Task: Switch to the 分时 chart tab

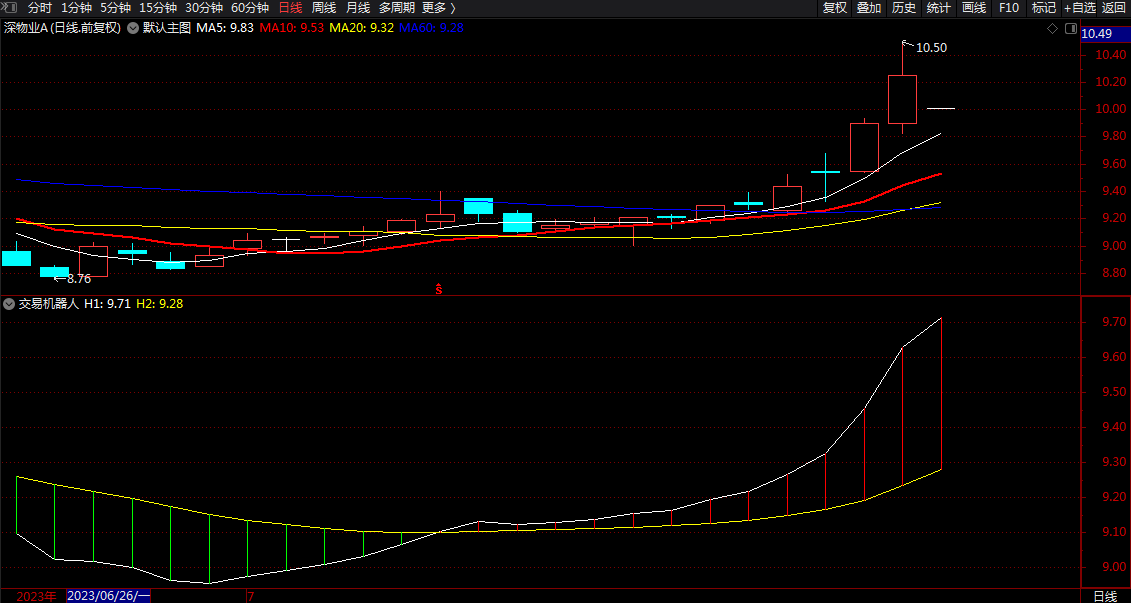Action: point(40,8)
